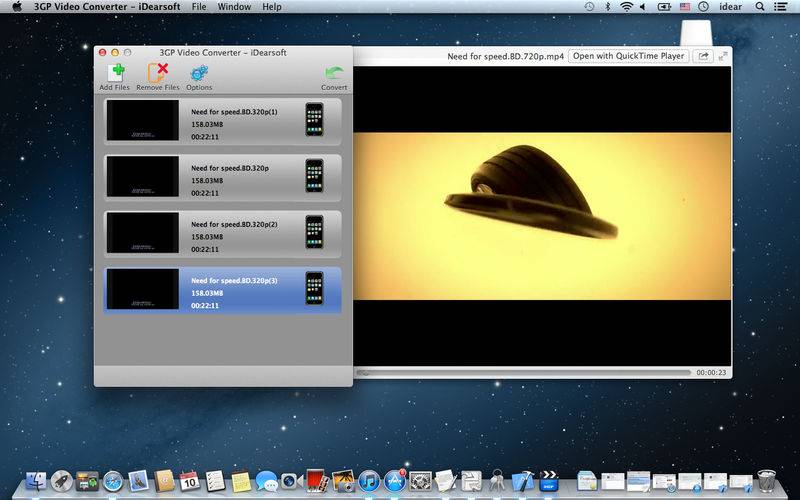Click the 00:00:23 time label in preview

pyautogui.click(x=711, y=372)
